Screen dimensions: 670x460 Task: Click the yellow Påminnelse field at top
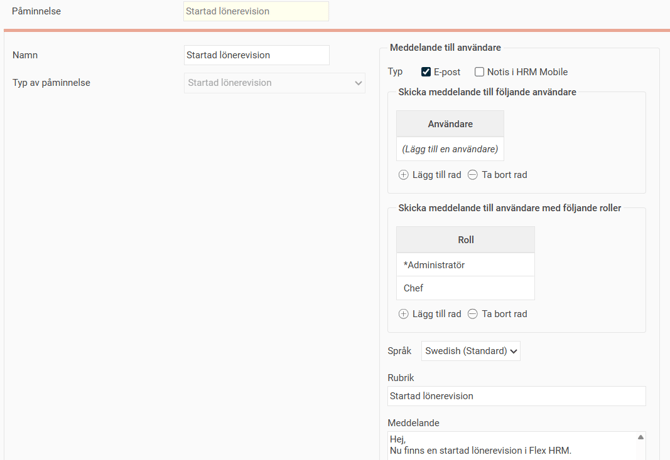256,12
